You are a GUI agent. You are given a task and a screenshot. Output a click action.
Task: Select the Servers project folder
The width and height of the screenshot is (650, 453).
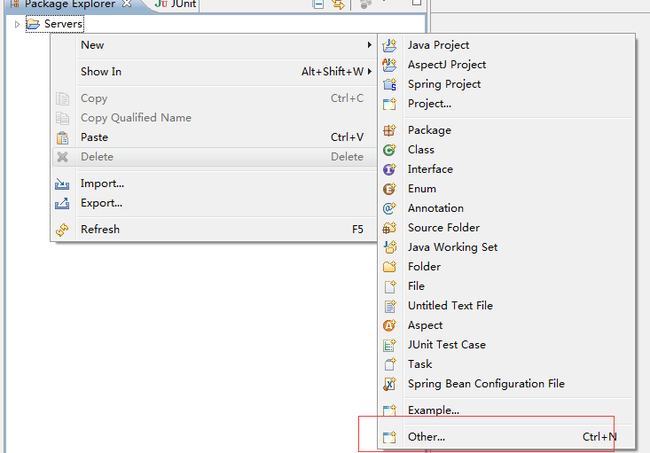click(x=55, y=24)
